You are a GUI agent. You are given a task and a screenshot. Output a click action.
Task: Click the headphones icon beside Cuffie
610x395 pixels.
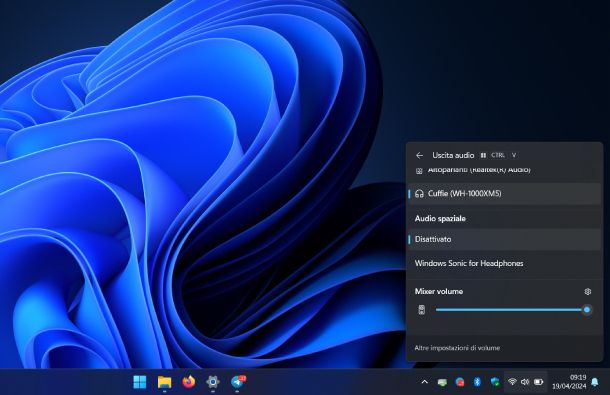[x=419, y=193]
